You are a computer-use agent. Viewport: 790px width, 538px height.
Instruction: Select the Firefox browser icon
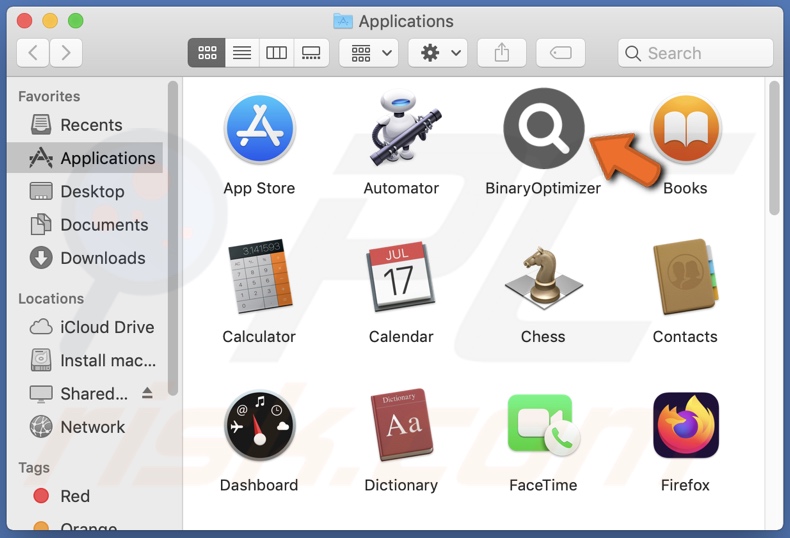click(685, 425)
